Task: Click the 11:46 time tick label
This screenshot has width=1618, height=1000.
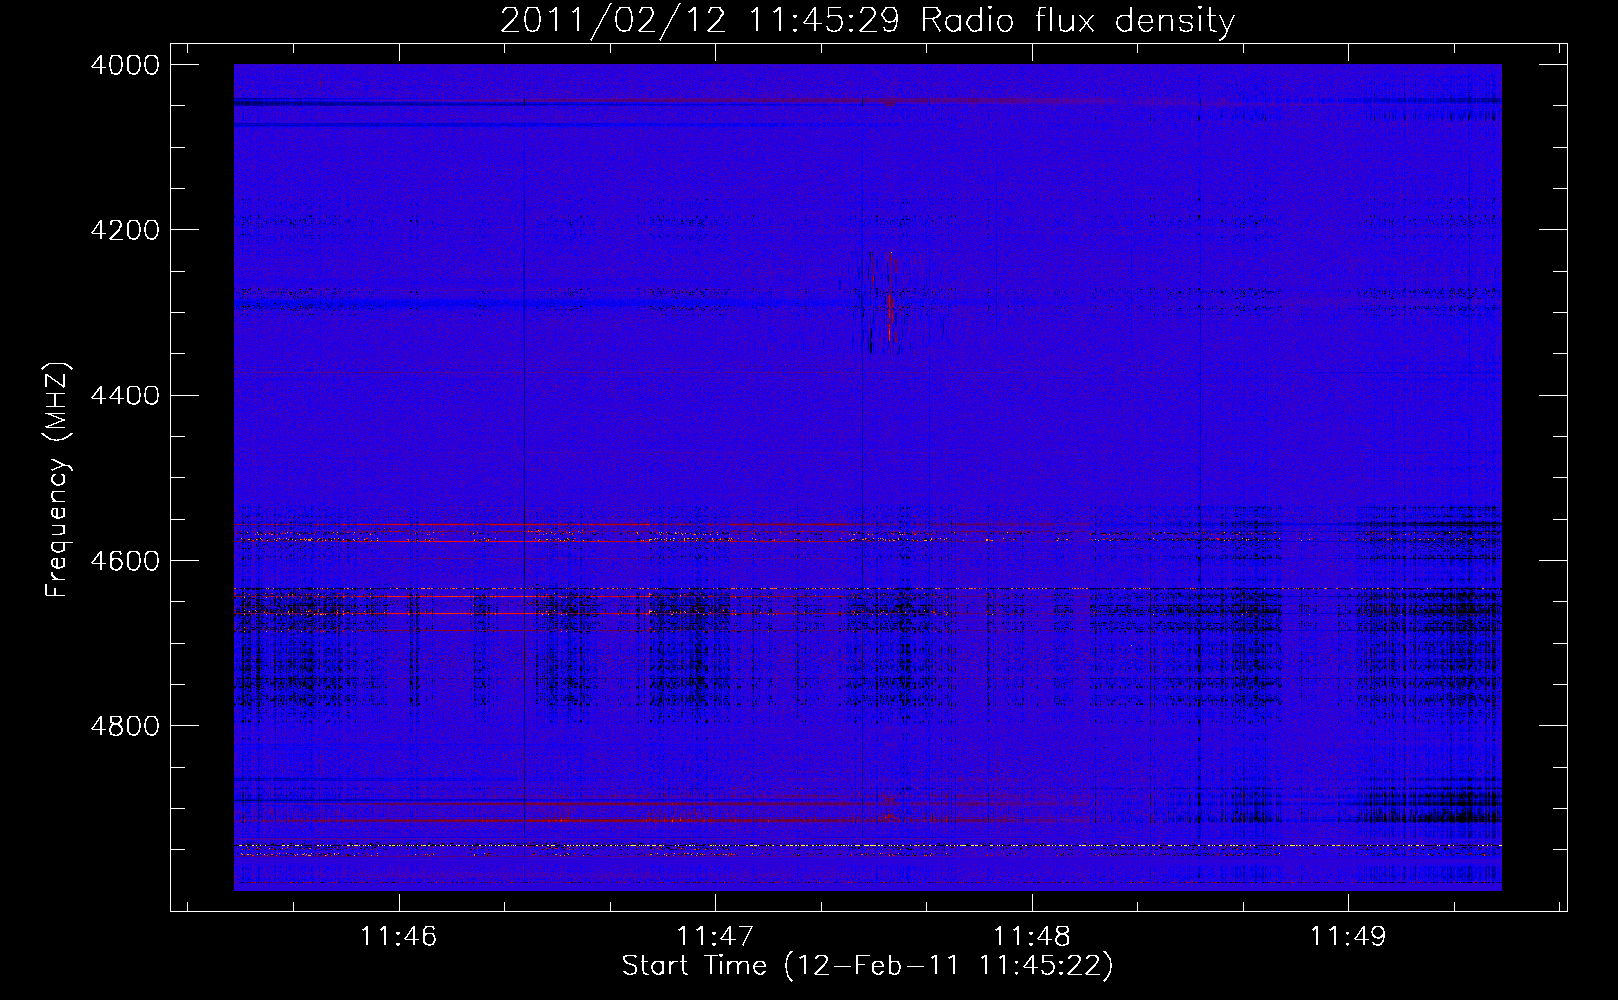Action: (399, 936)
